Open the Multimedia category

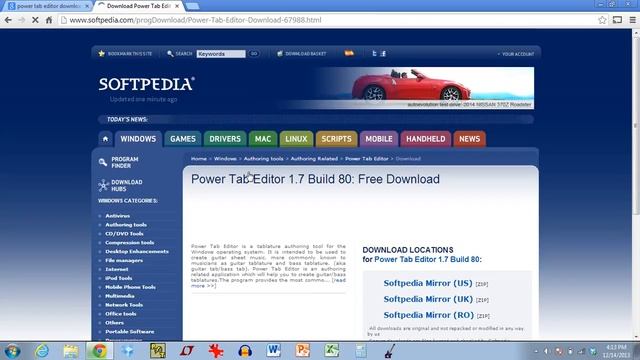point(120,296)
